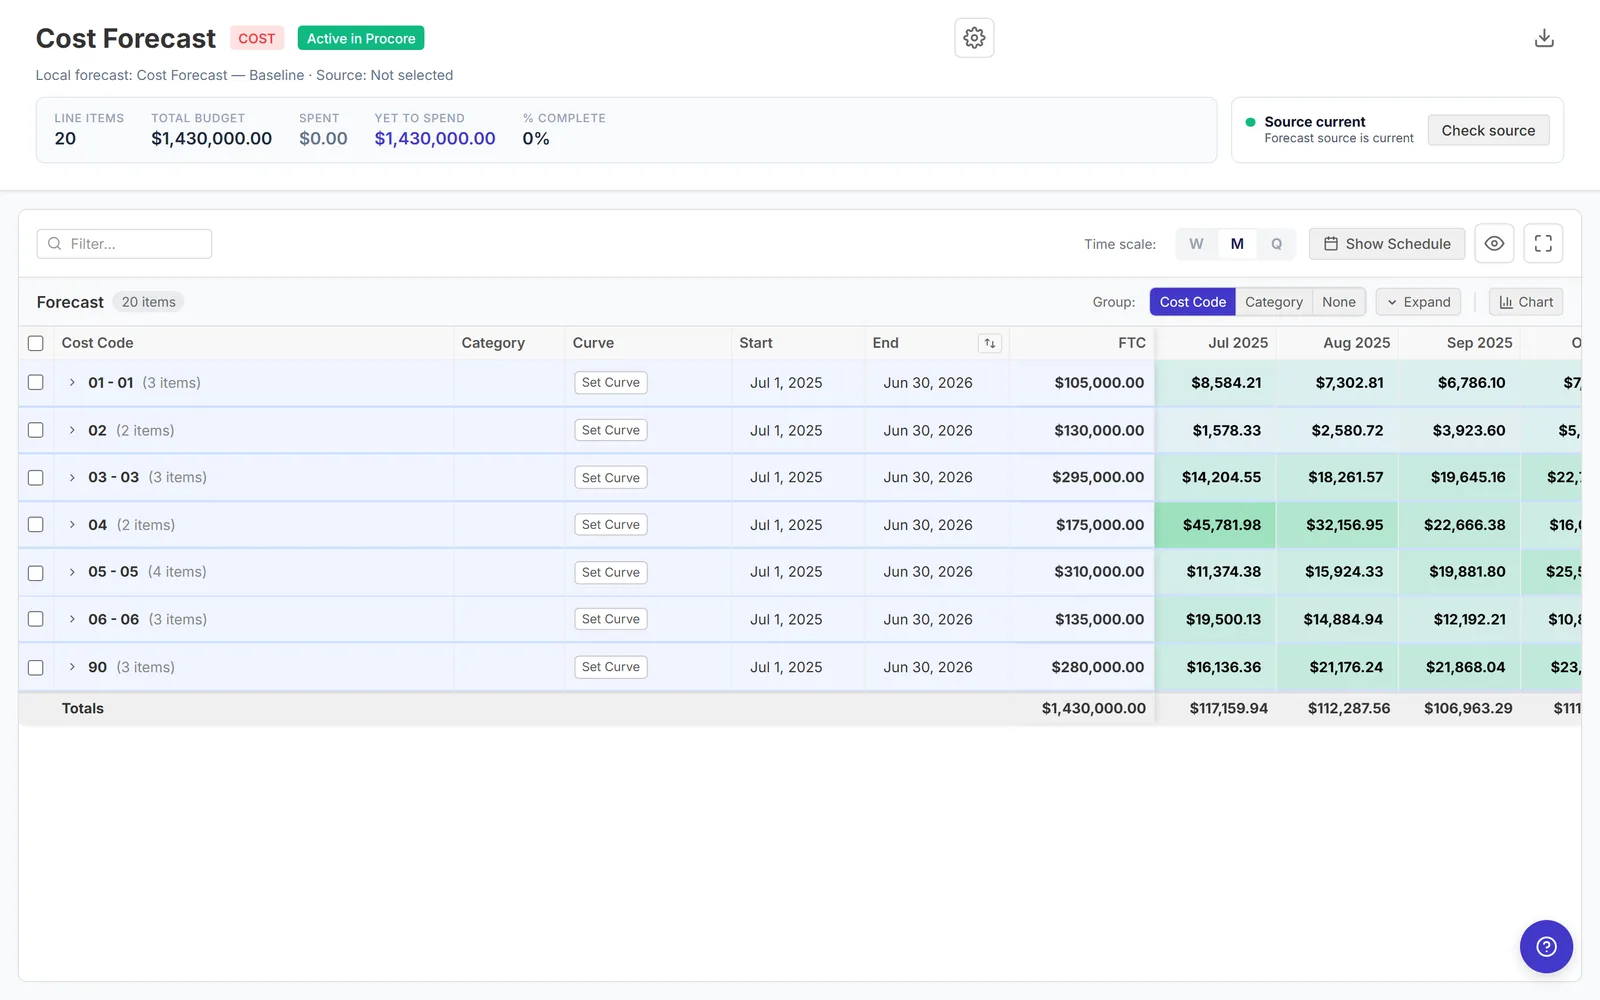The height and width of the screenshot is (1000, 1600).
Task: Switch time scale to Weekly (W)
Action: 1196,244
